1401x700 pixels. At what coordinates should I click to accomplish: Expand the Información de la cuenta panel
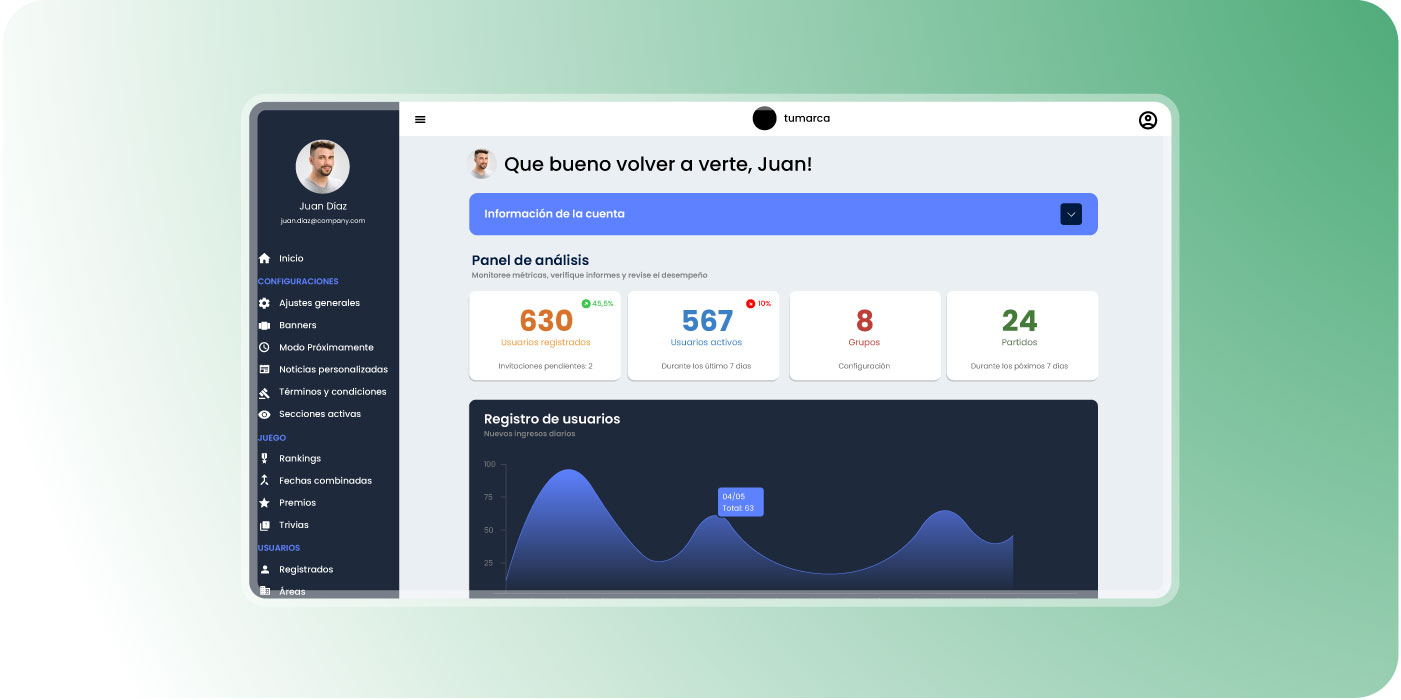pos(760,214)
